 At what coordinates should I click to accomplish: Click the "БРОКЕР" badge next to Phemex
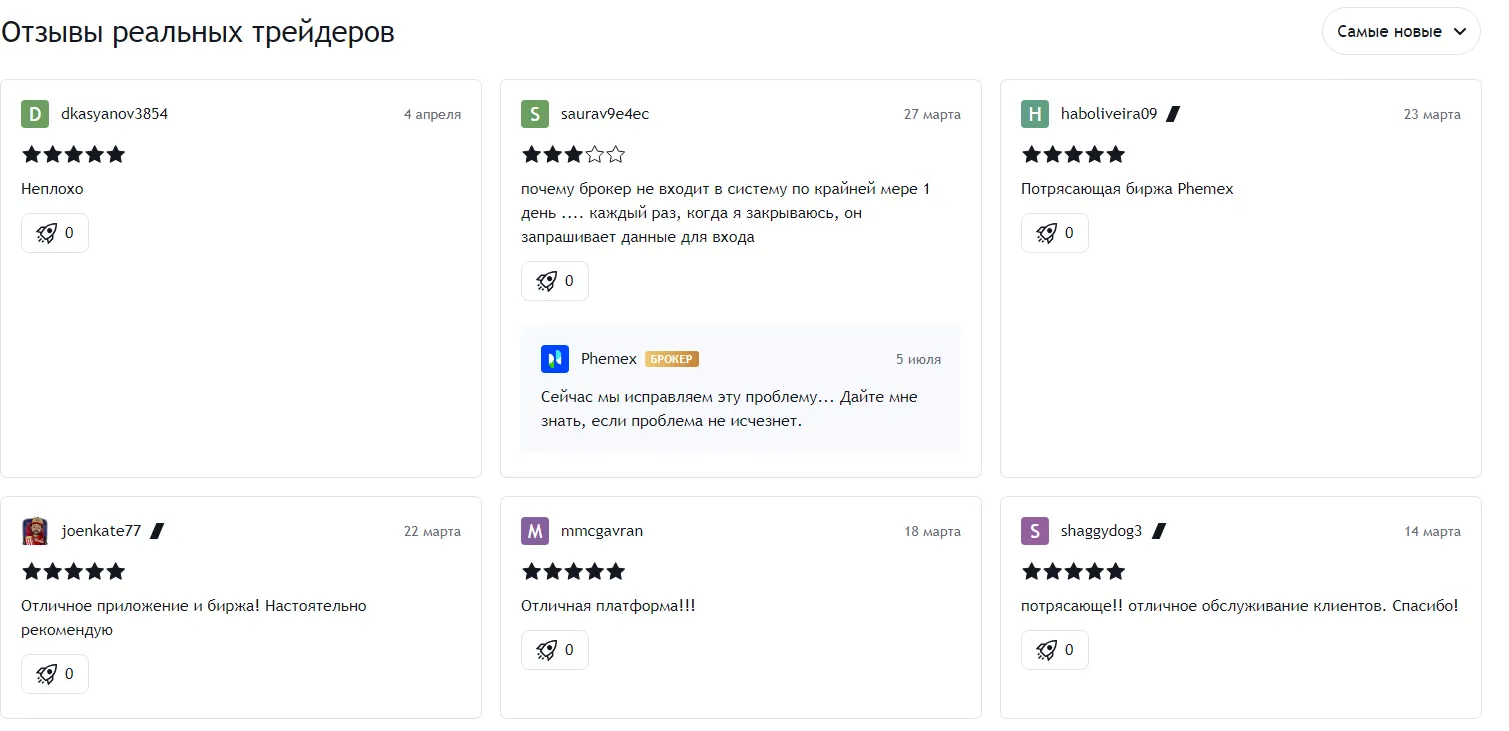[x=672, y=359]
